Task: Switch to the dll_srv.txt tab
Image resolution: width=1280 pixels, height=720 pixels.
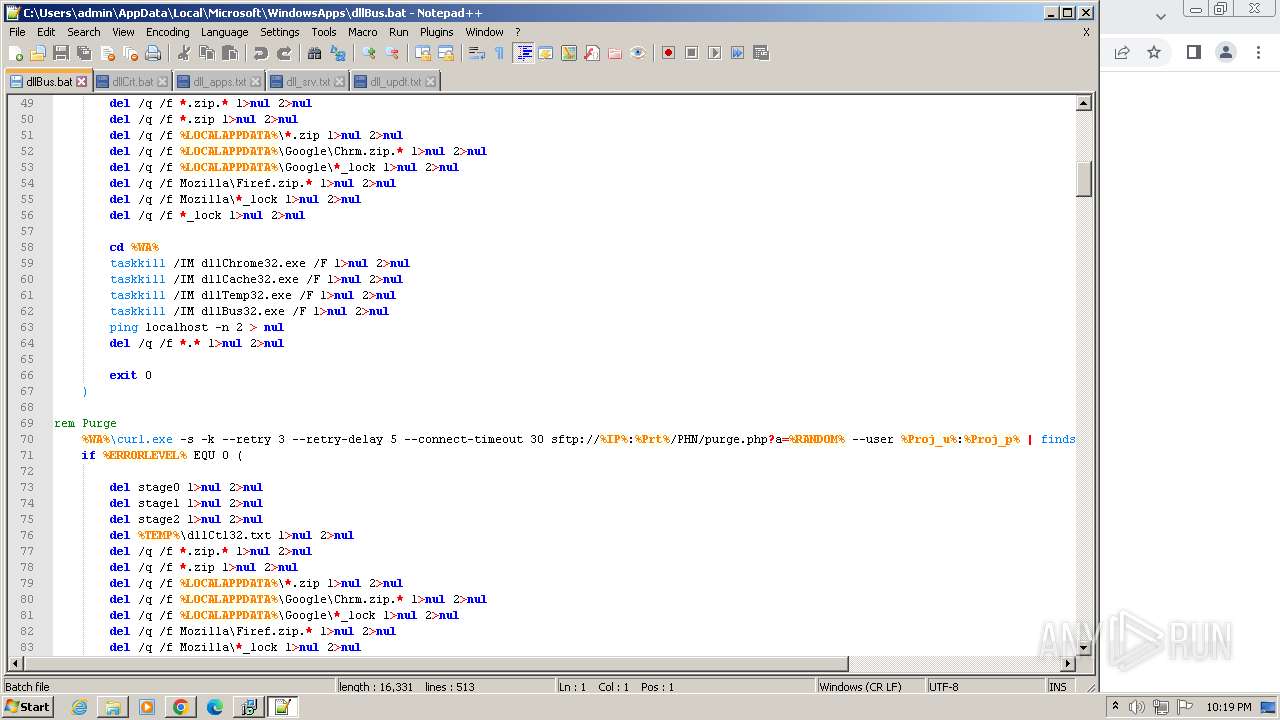Action: coord(308,82)
